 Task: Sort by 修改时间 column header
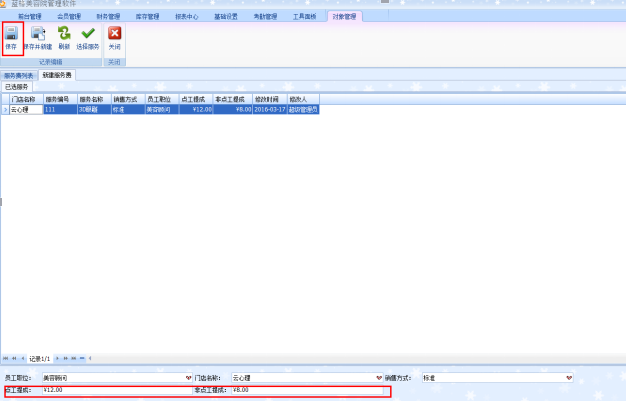(x=270, y=99)
